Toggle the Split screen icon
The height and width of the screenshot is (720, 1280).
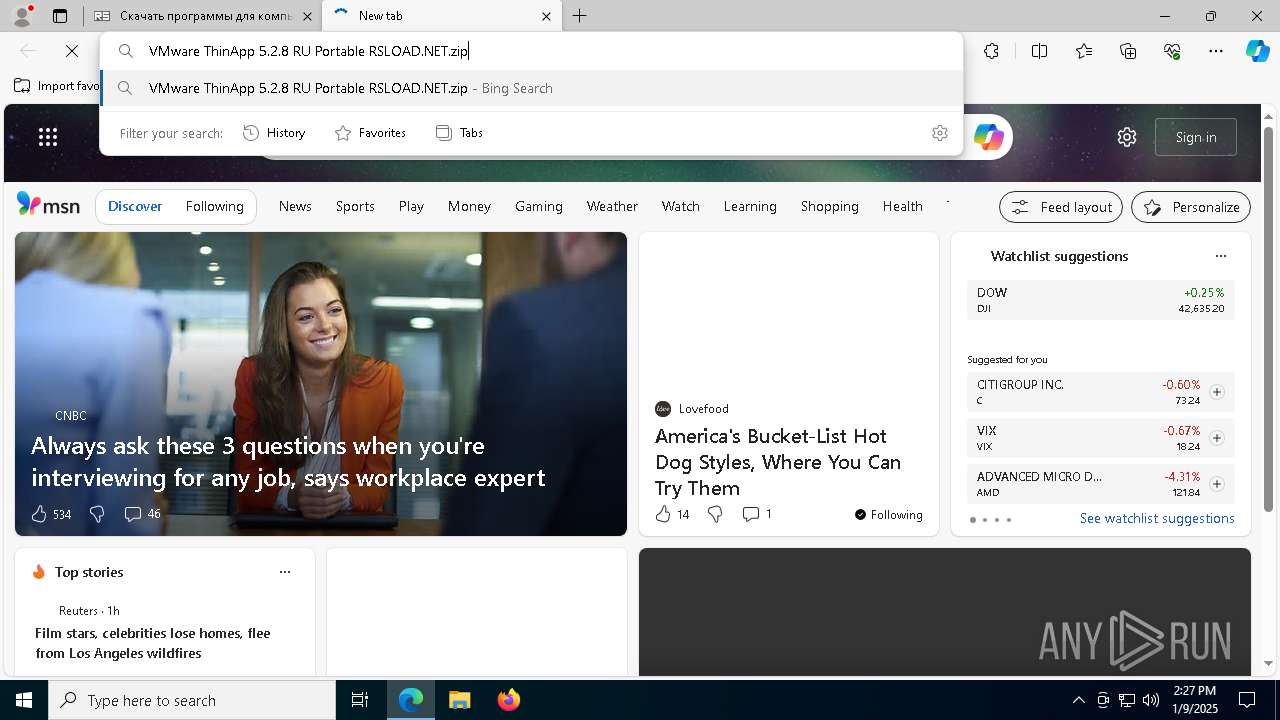point(1039,51)
